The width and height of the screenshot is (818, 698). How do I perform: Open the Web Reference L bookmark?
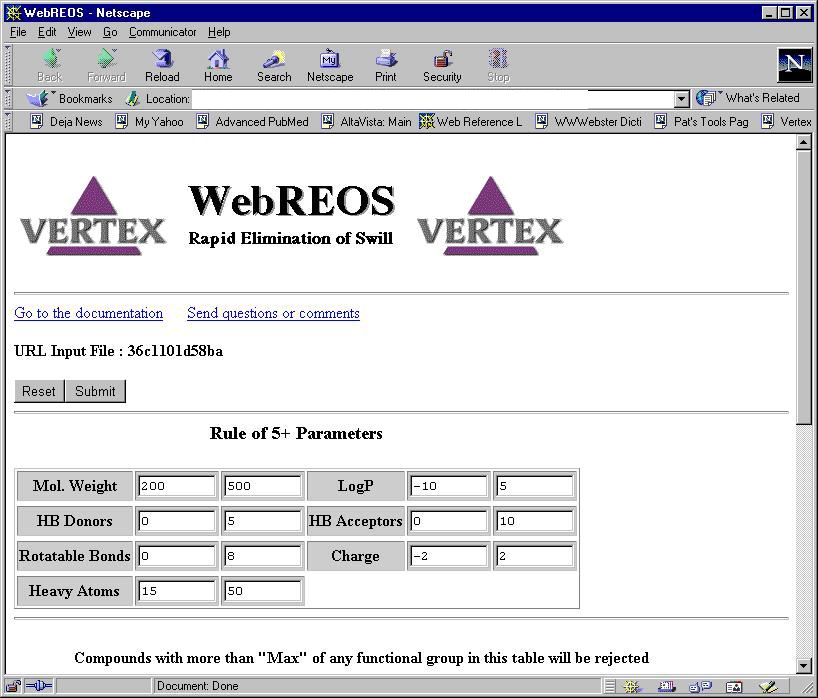click(x=470, y=122)
